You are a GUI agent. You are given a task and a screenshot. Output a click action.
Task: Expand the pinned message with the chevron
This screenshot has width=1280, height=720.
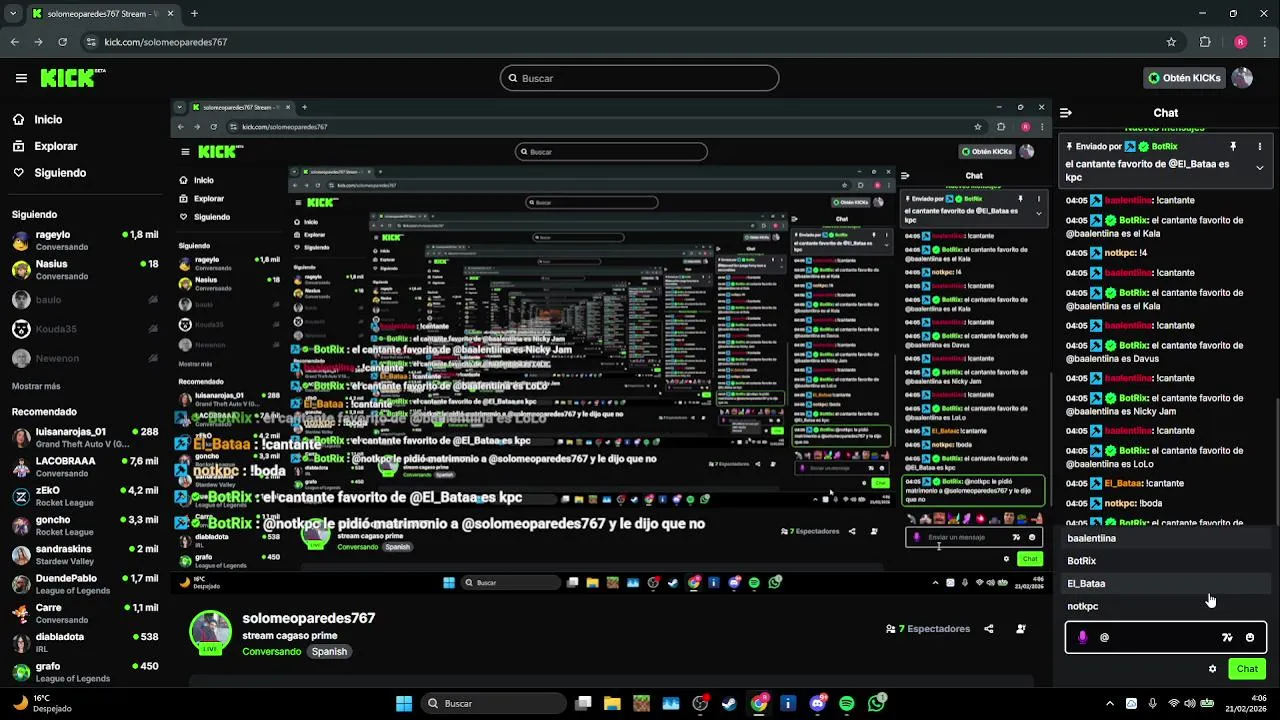tap(1259, 168)
